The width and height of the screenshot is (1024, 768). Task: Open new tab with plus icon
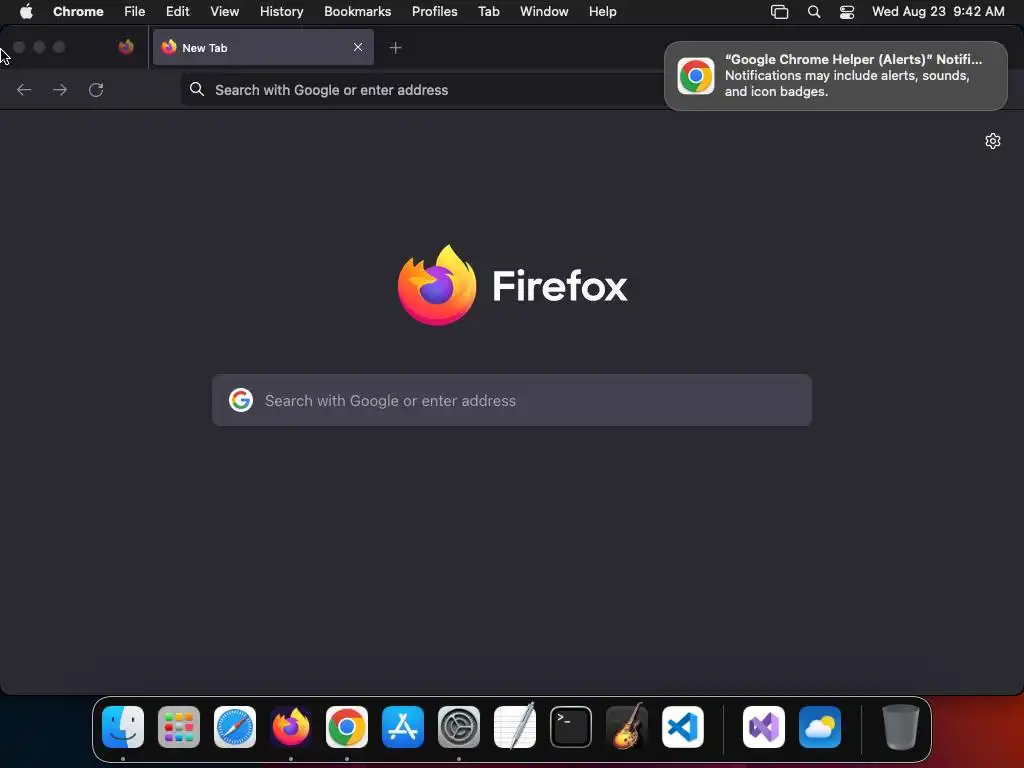395,48
